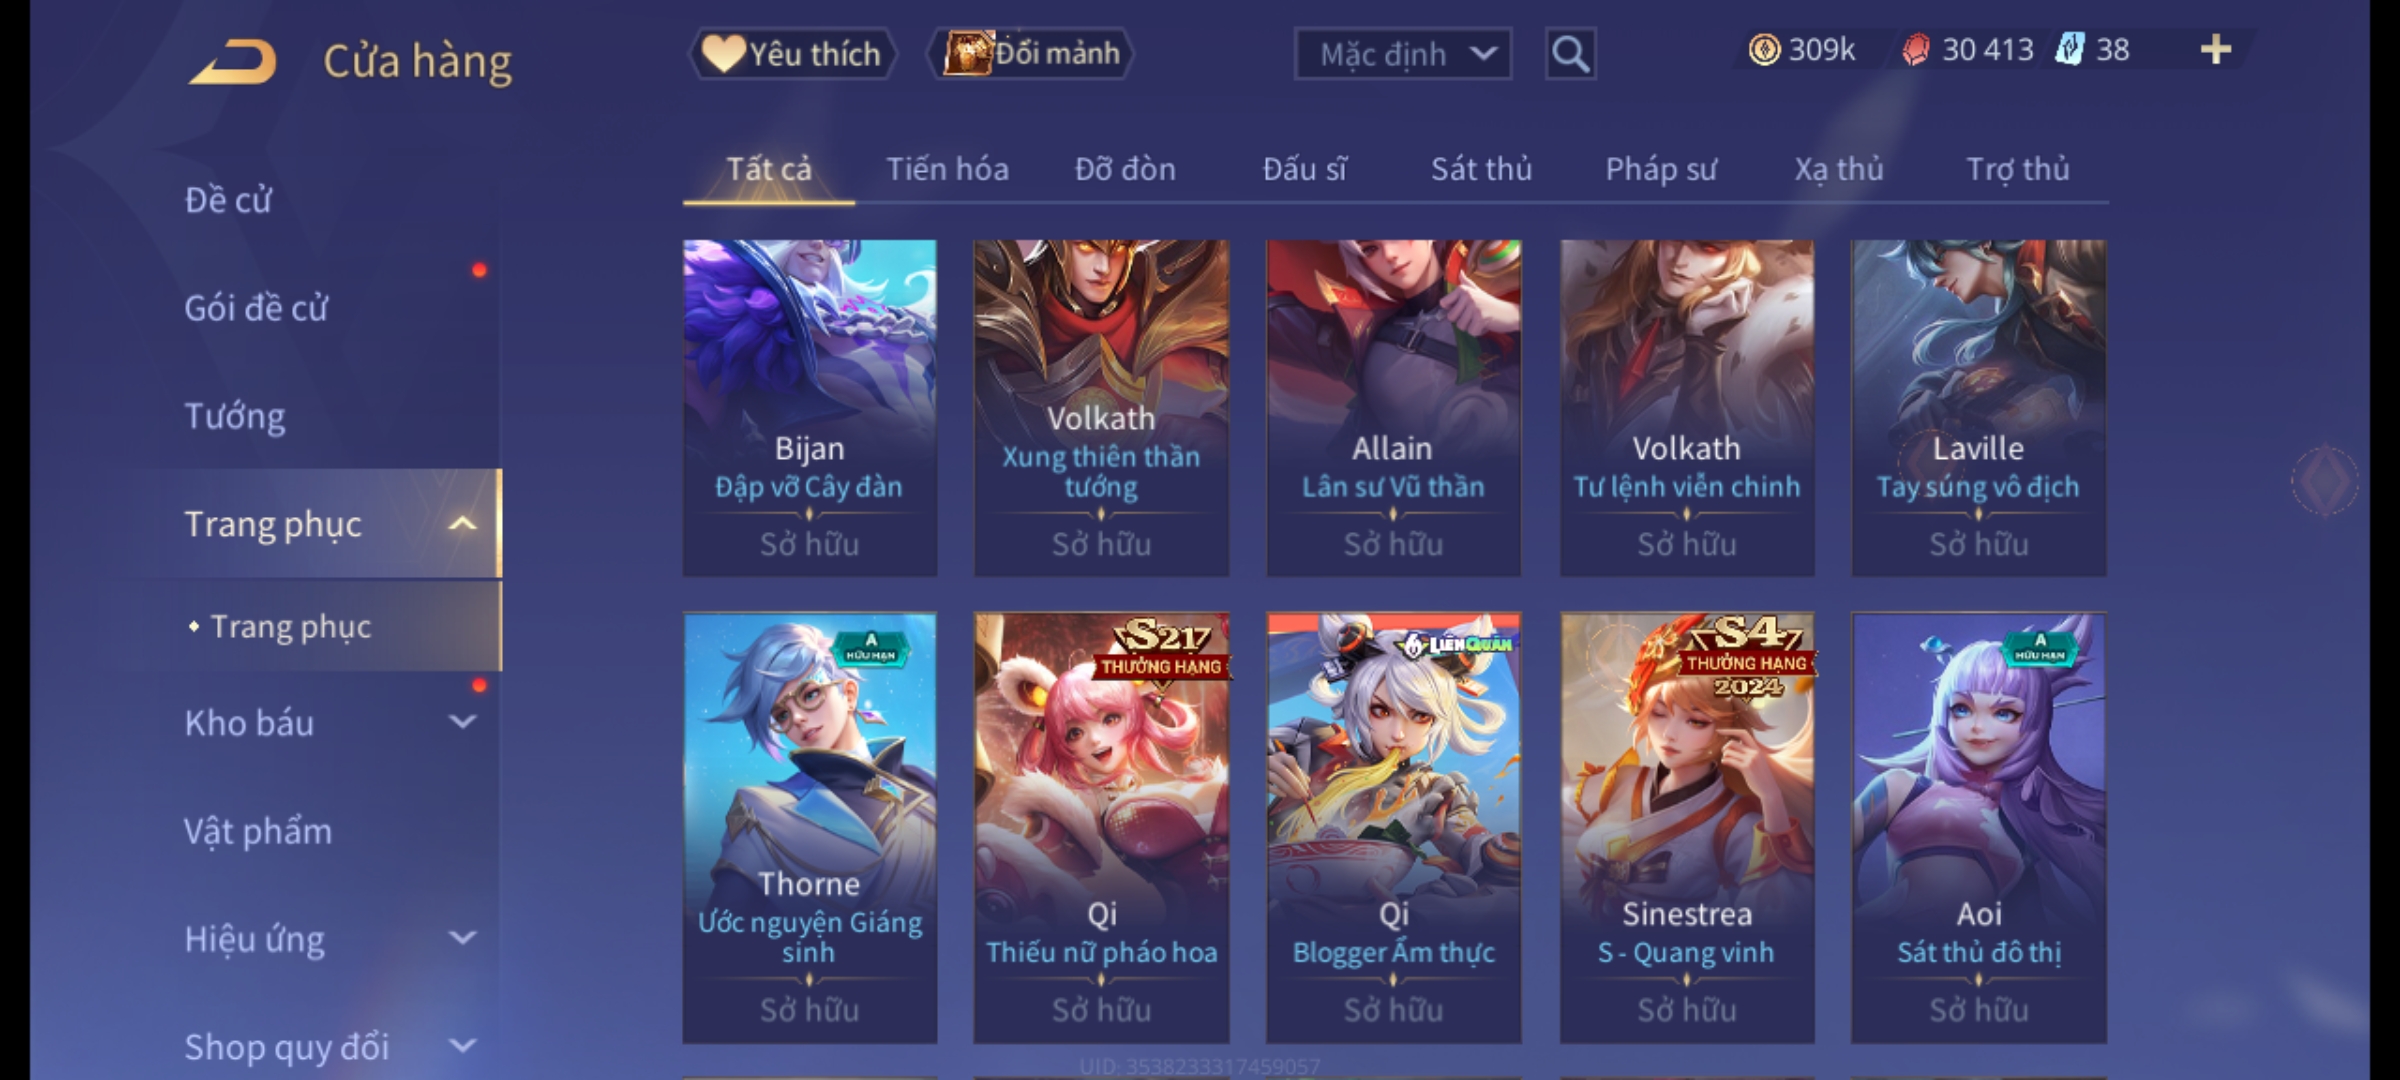This screenshot has height=1080, width=2400.
Task: Open Yêu thích favorites heart button
Action: 792,54
